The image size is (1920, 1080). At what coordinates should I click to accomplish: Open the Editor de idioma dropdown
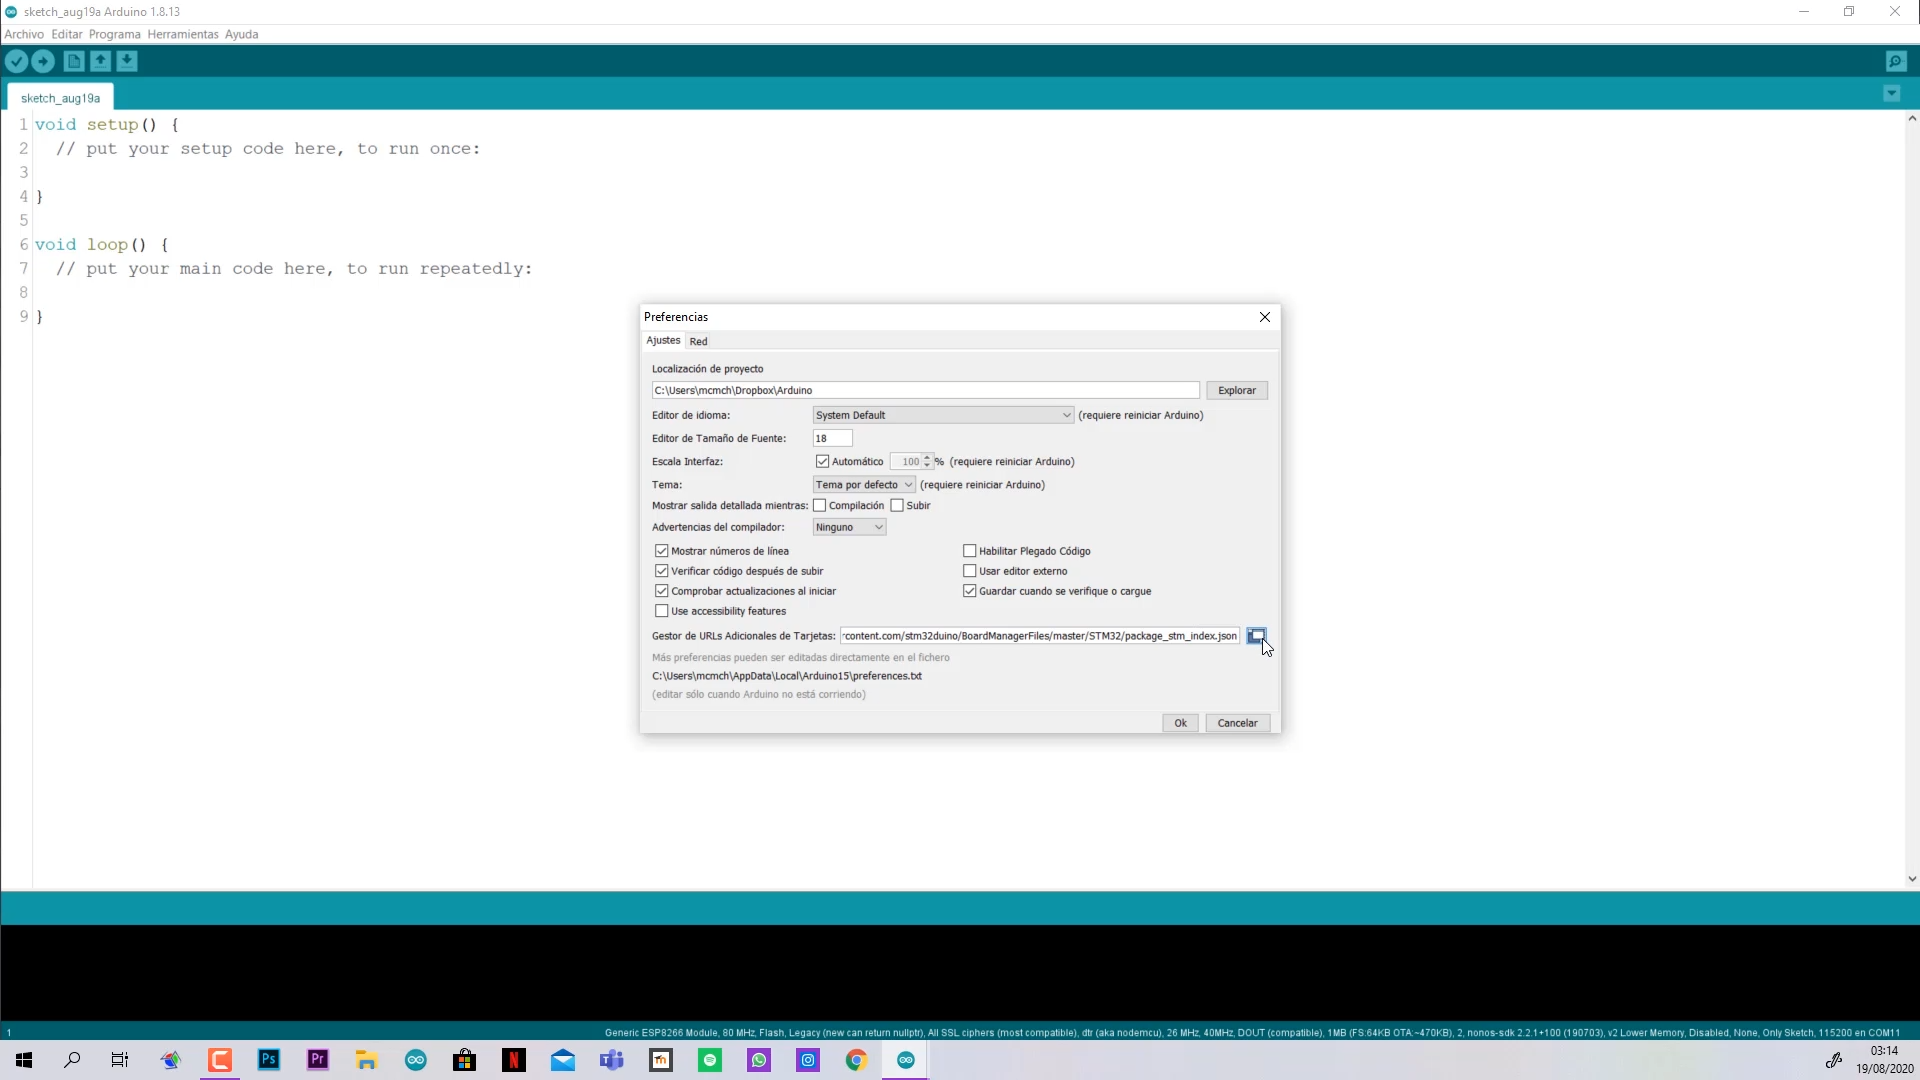pos(943,415)
